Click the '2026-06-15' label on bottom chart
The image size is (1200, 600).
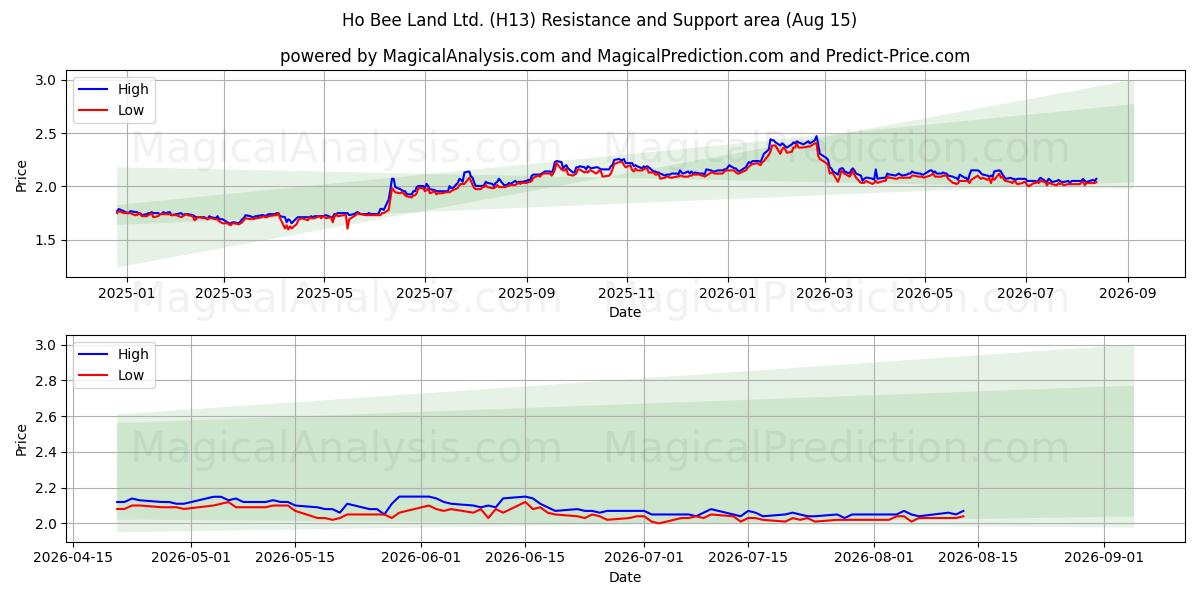[524, 558]
